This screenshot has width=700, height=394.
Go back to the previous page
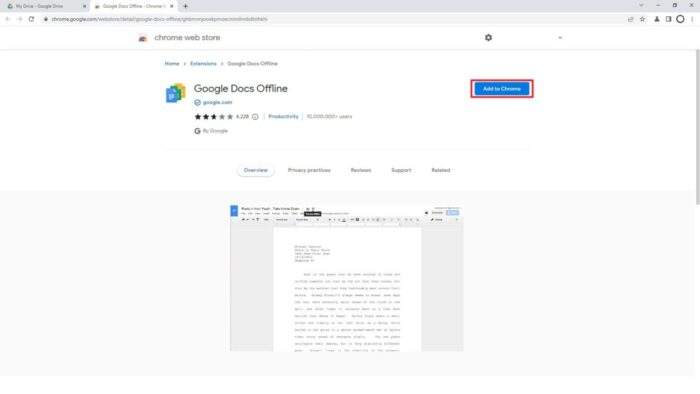pos(8,19)
